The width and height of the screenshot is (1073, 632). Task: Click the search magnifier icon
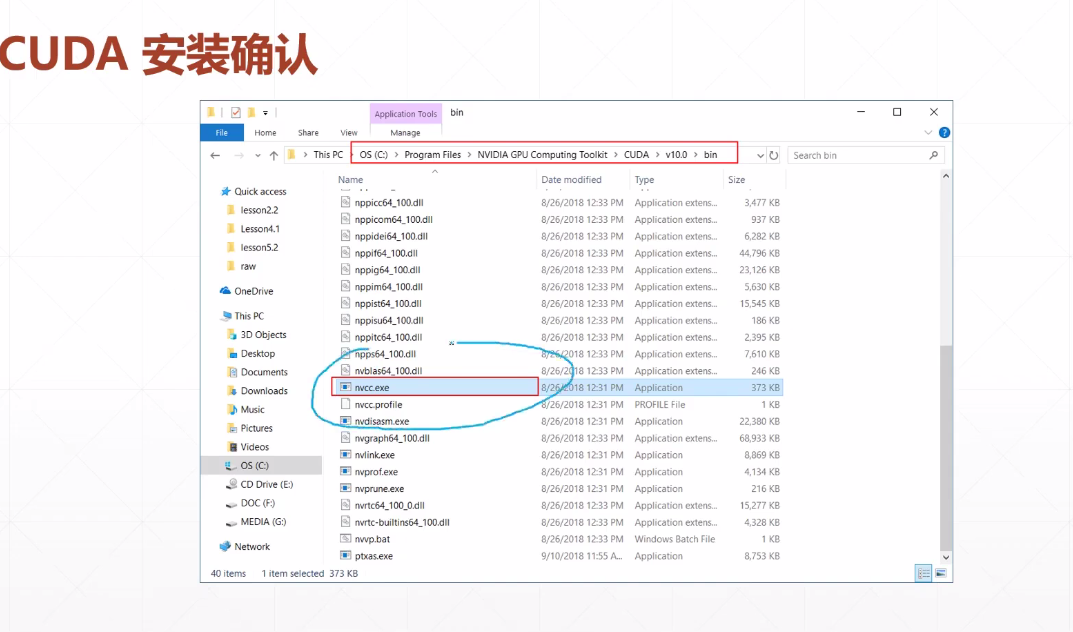933,155
